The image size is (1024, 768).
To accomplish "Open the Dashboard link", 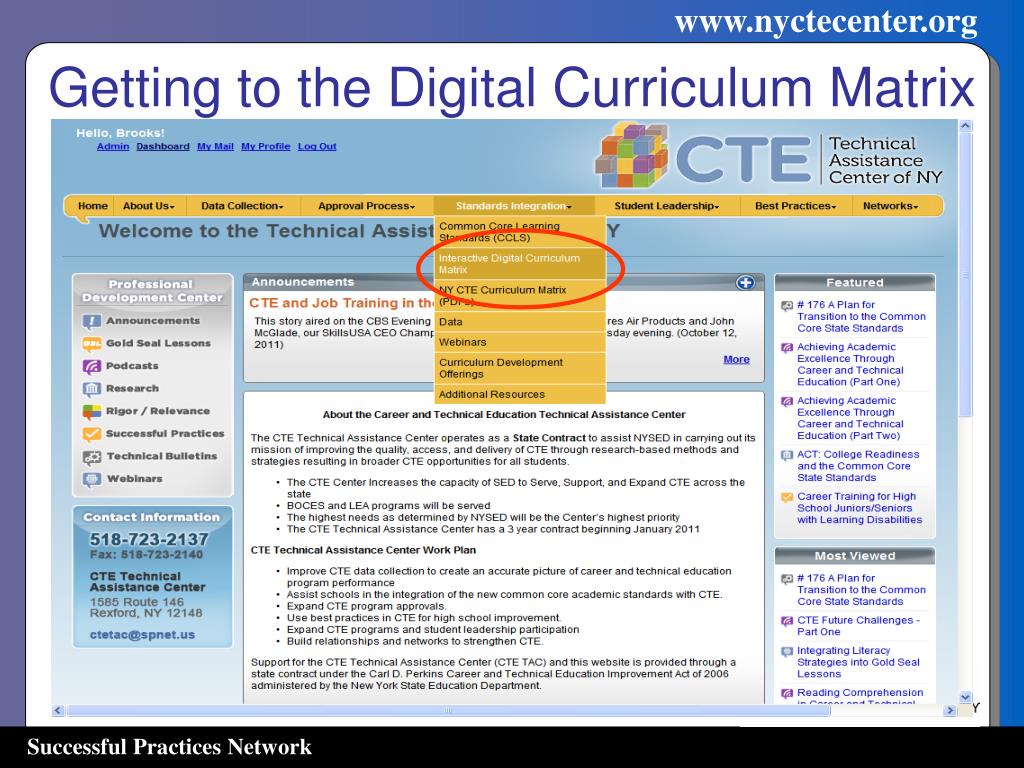I will coord(163,146).
